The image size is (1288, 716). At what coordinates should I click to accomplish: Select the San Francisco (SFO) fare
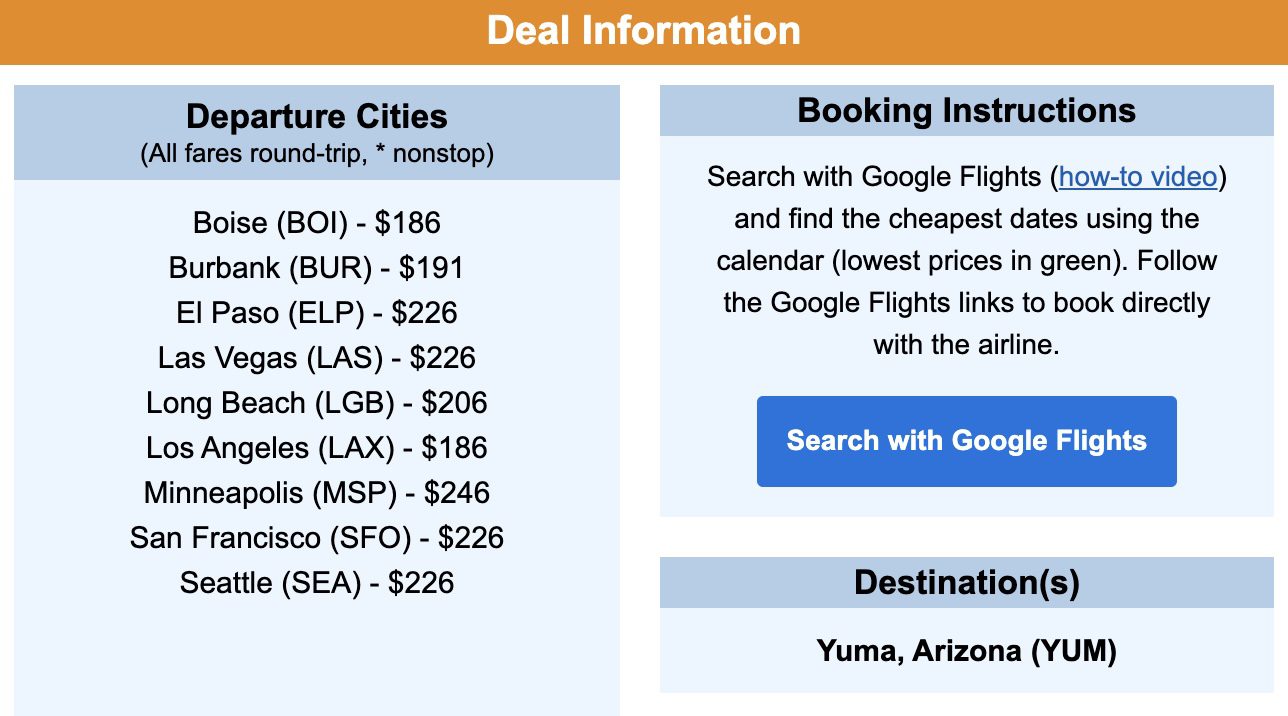316,537
